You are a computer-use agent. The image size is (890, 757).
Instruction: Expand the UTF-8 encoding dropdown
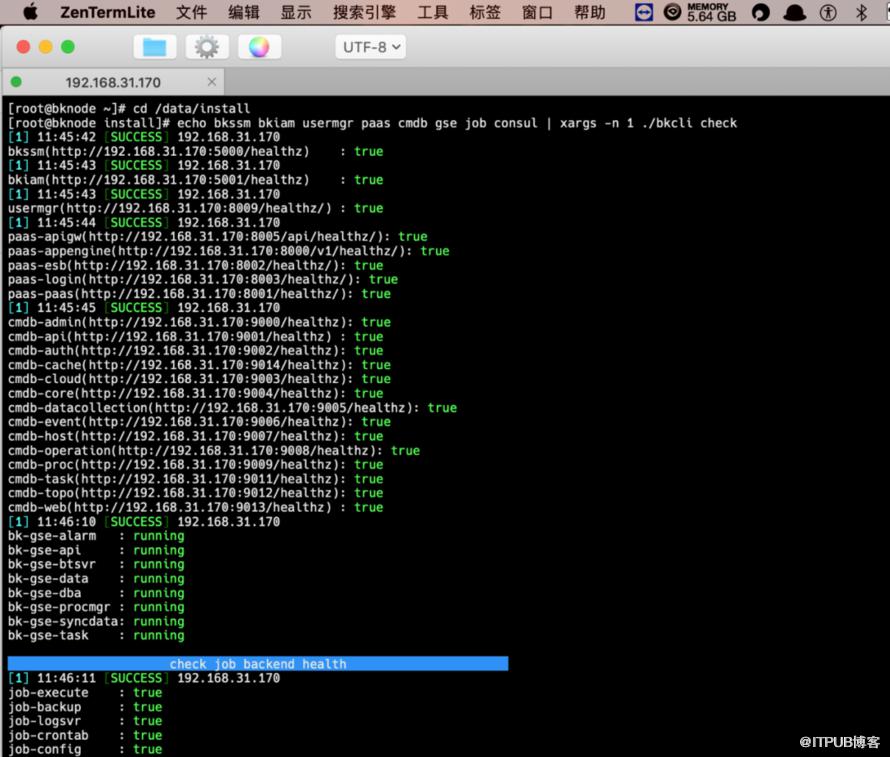(370, 47)
